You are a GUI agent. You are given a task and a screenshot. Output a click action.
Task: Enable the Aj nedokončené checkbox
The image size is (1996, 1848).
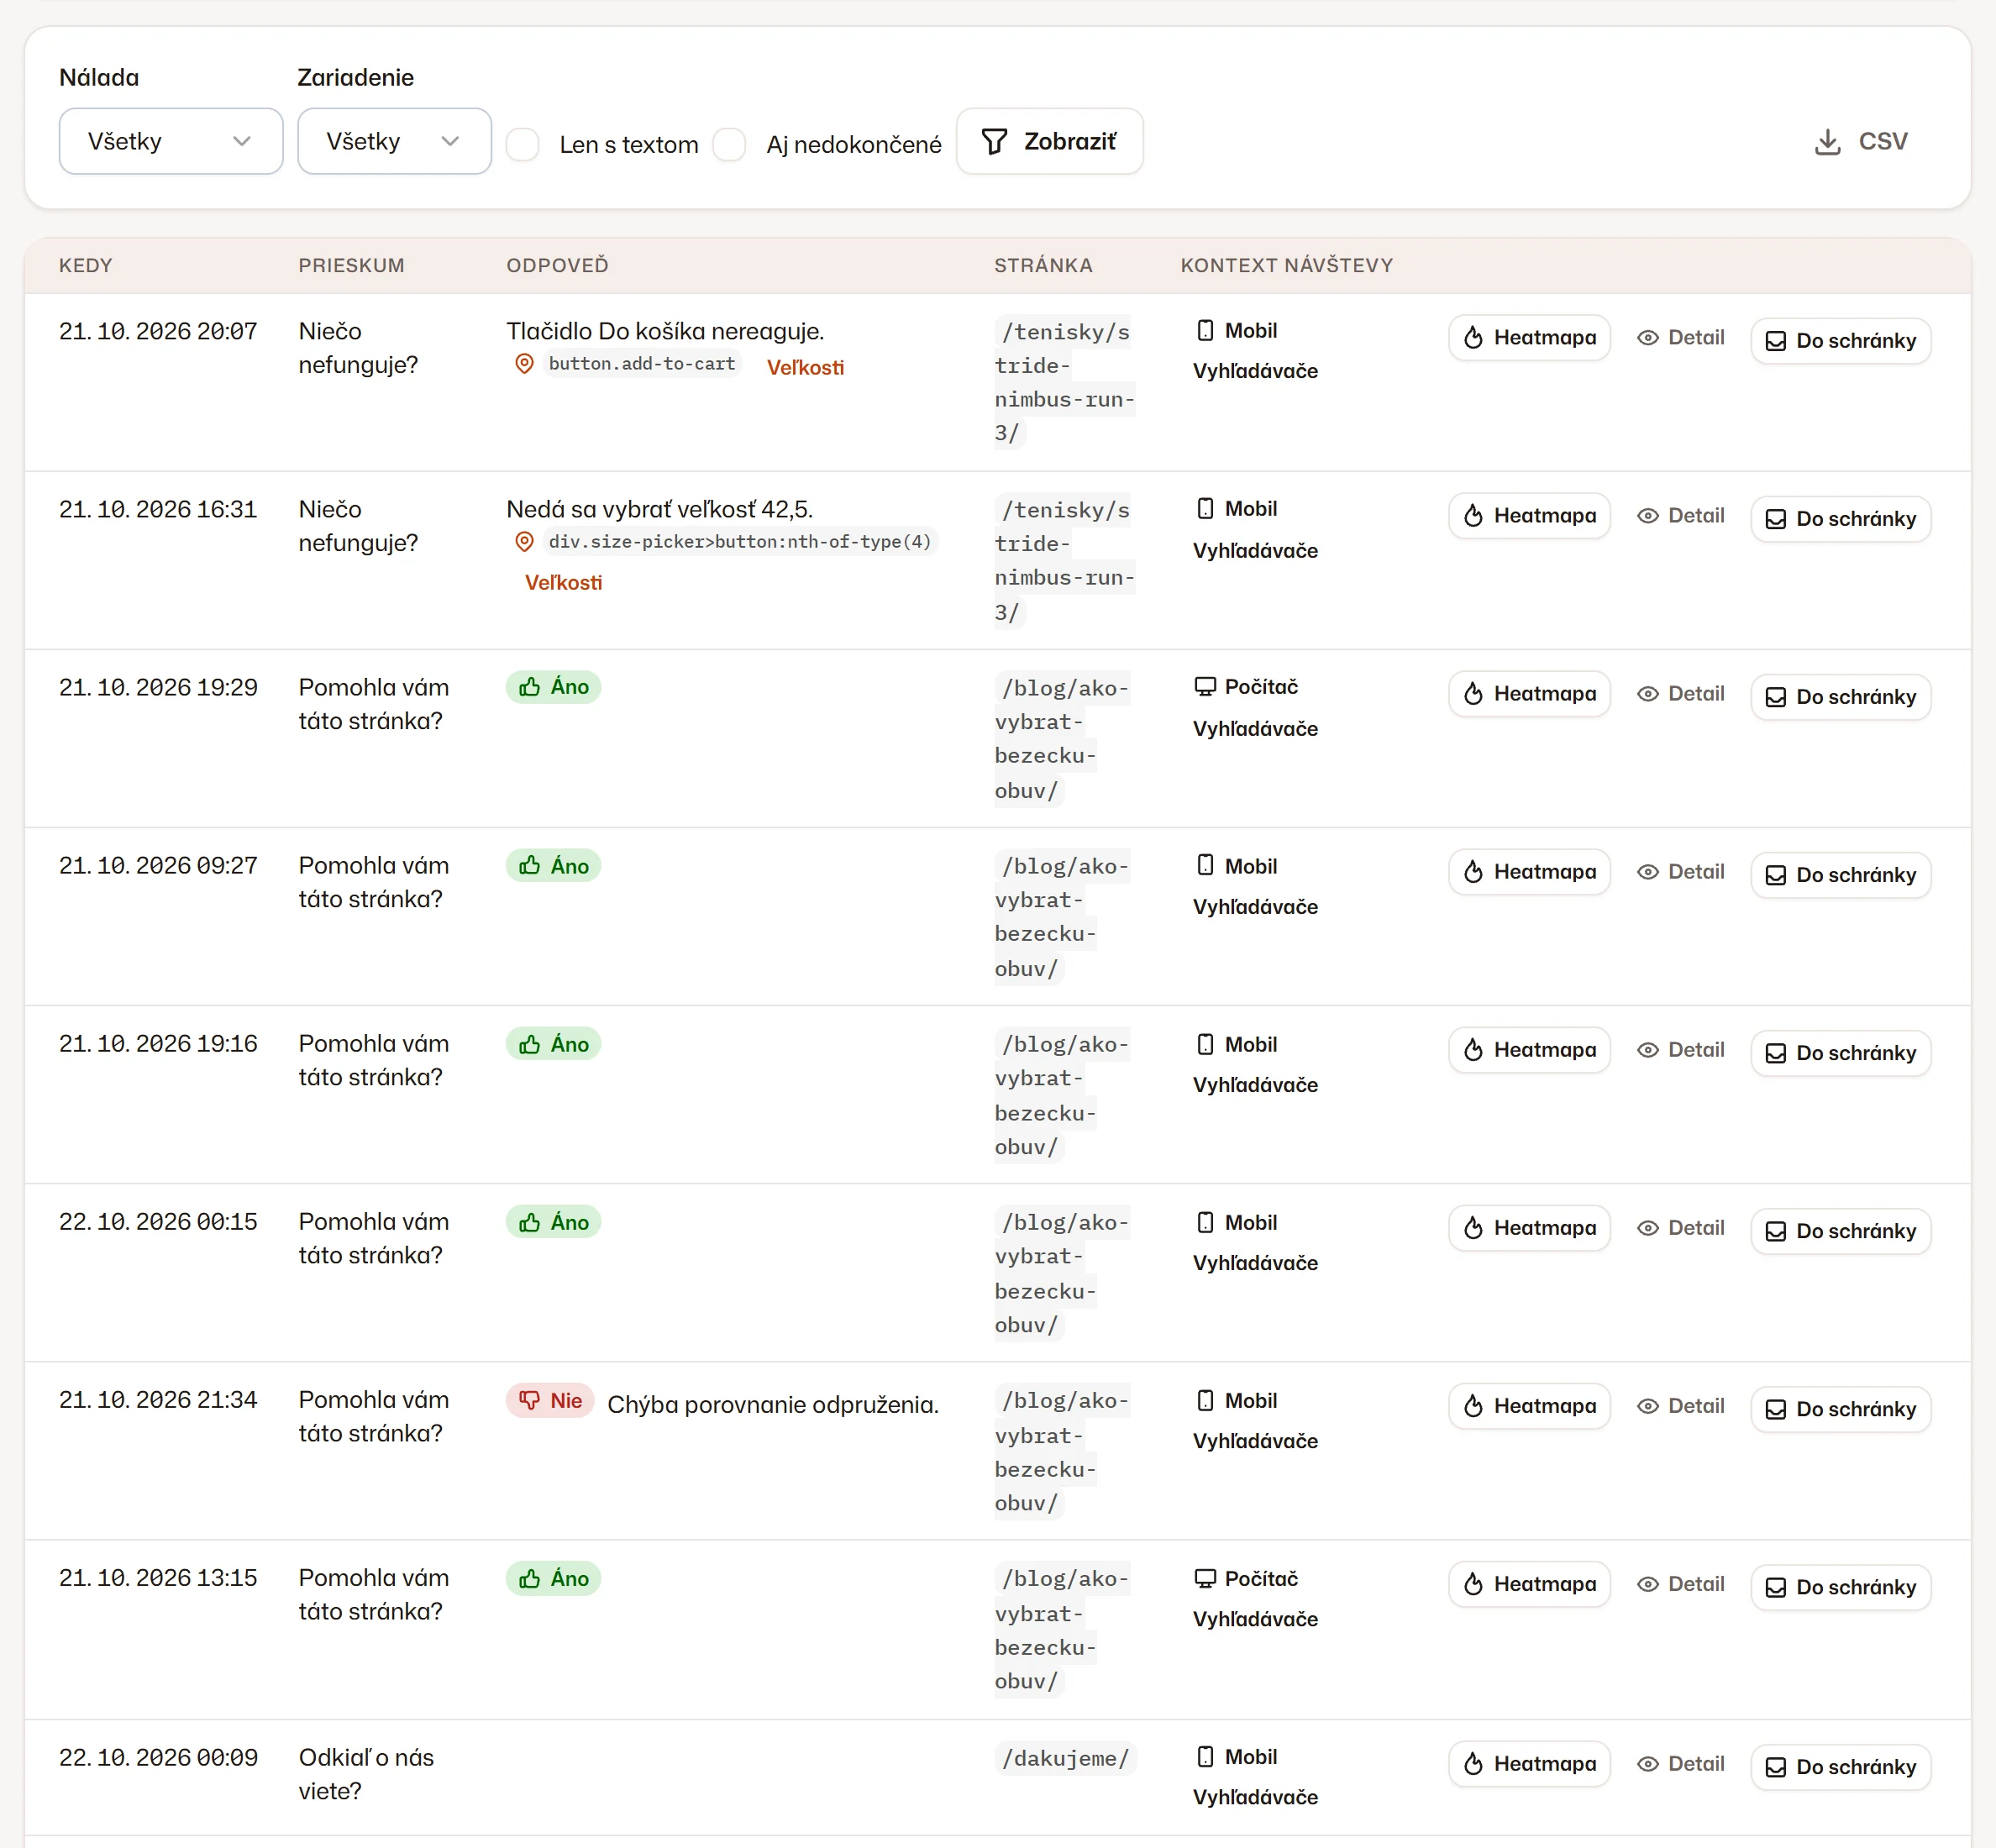(x=730, y=144)
